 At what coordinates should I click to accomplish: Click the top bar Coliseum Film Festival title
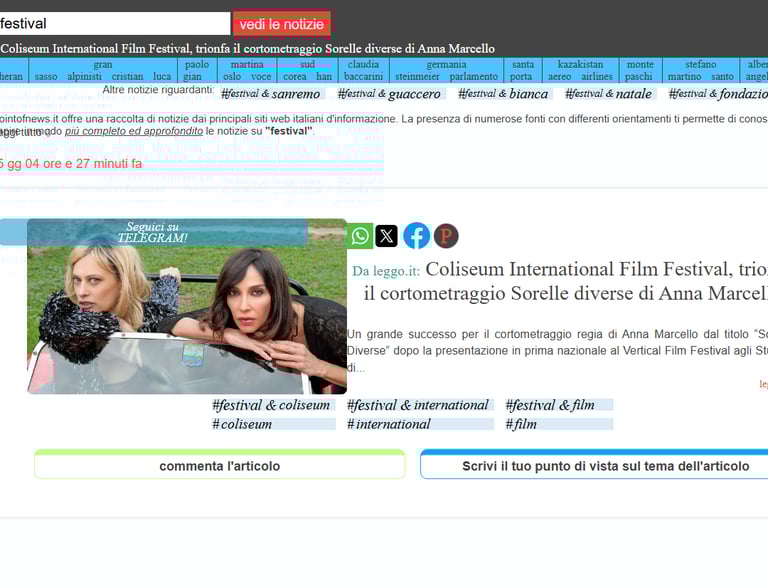click(x=247, y=49)
